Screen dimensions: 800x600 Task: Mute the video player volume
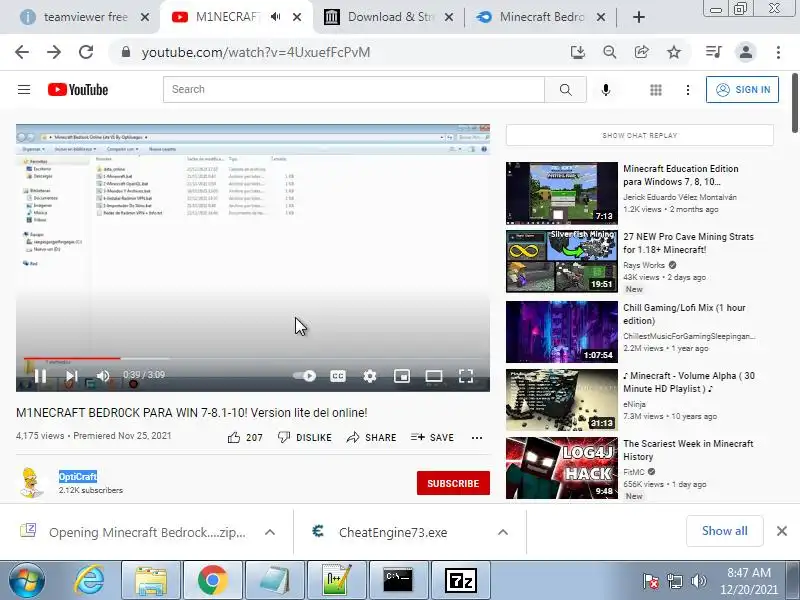tap(103, 377)
